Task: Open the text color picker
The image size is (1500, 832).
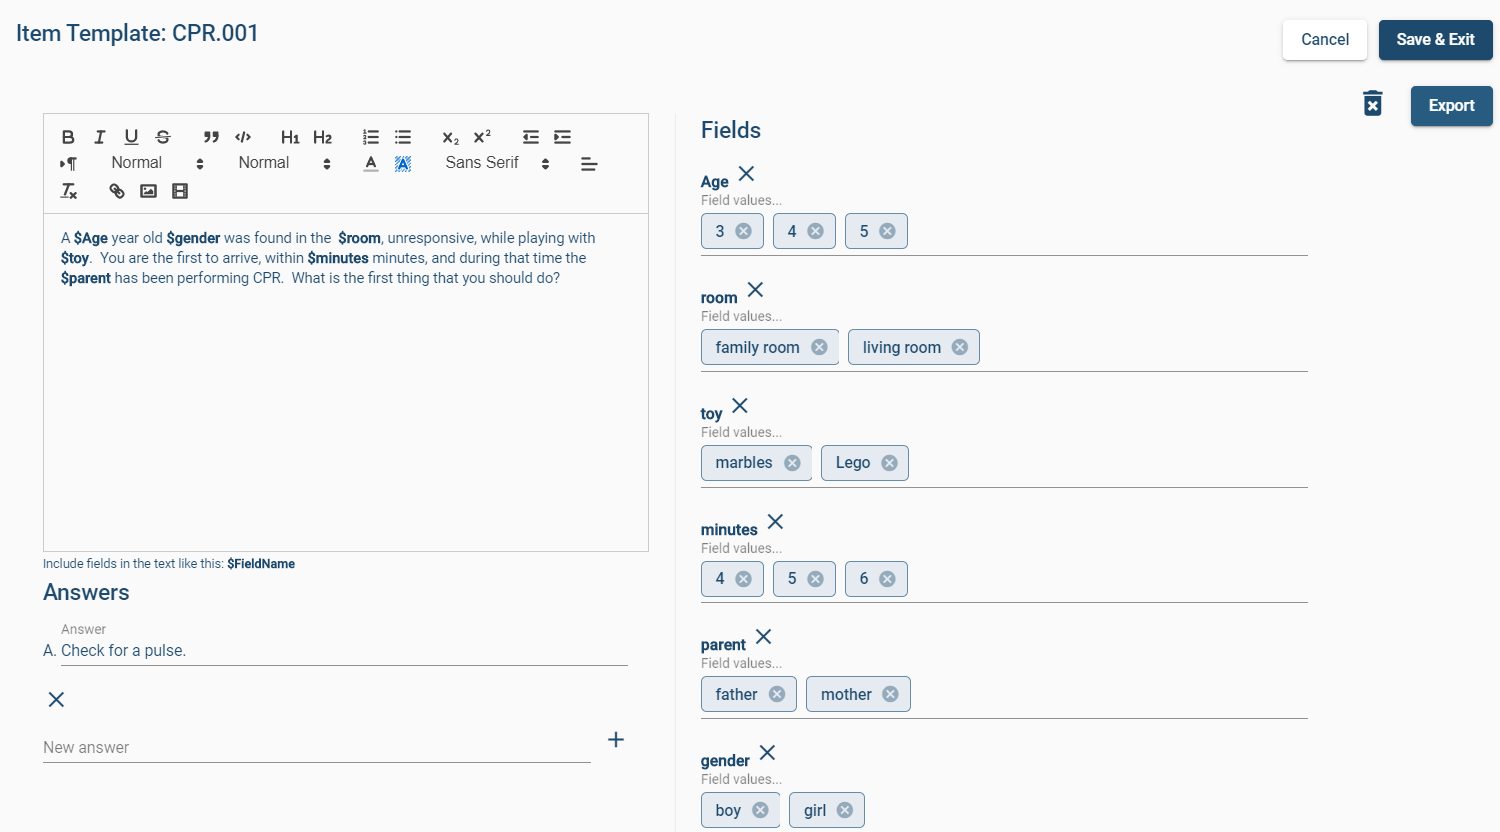Action: (x=371, y=164)
